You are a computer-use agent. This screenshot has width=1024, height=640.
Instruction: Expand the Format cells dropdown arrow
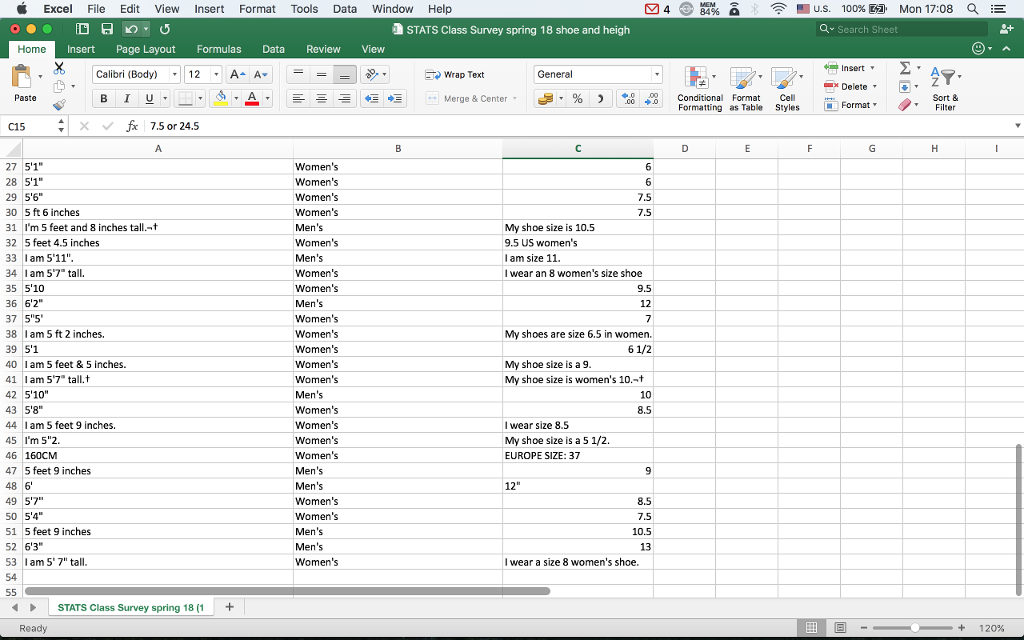point(875,104)
